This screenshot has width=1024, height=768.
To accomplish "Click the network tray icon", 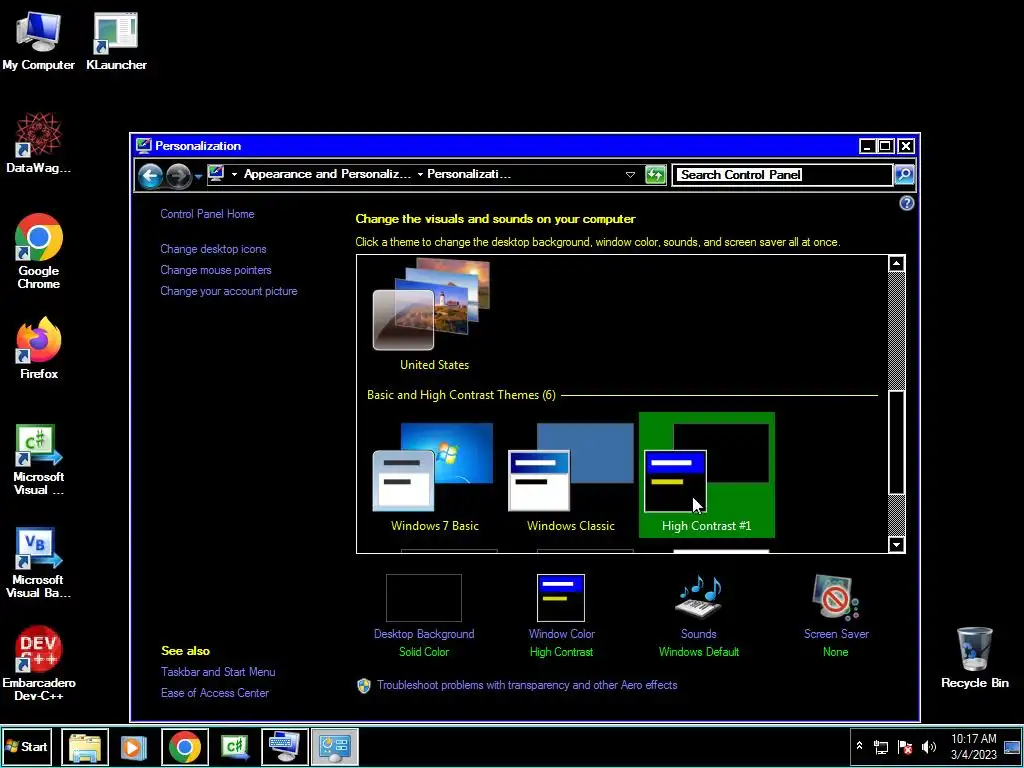I will 881,746.
